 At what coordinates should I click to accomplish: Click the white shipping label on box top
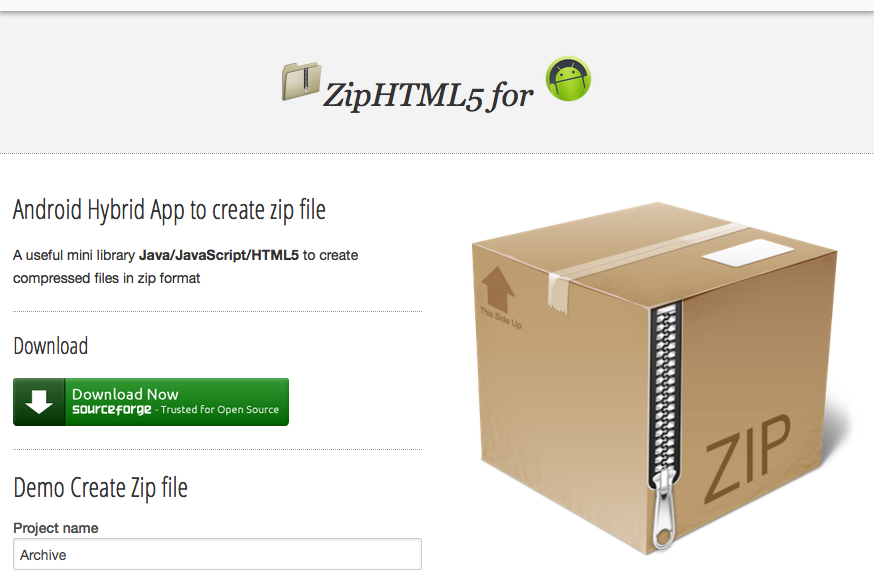pos(748,254)
